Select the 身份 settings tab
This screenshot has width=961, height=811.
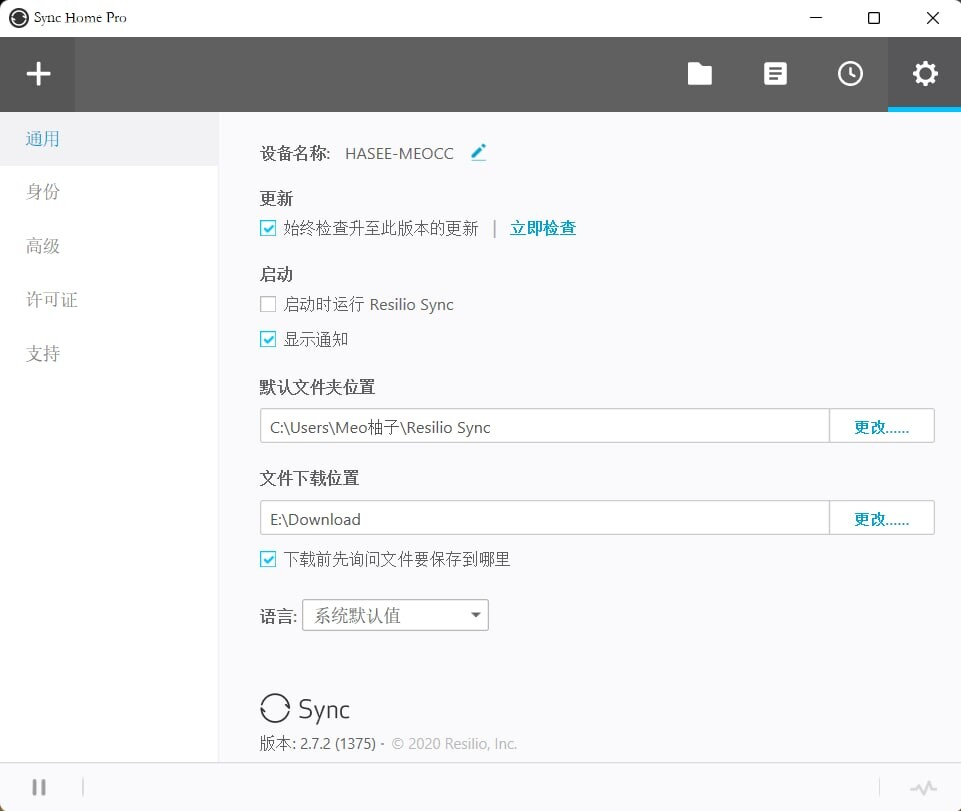click(x=109, y=192)
